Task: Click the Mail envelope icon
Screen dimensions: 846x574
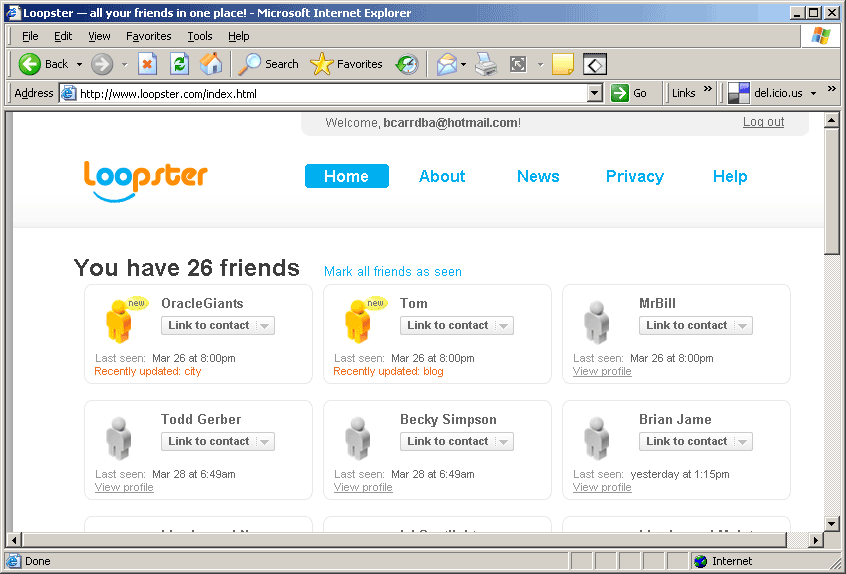Action: pos(446,65)
